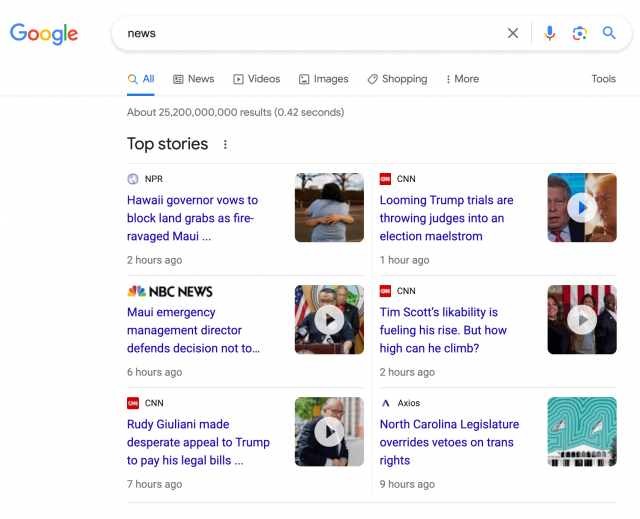The image size is (640, 519).
Task: Click CNN icon above Tim Scott story
Action: (x=385, y=291)
